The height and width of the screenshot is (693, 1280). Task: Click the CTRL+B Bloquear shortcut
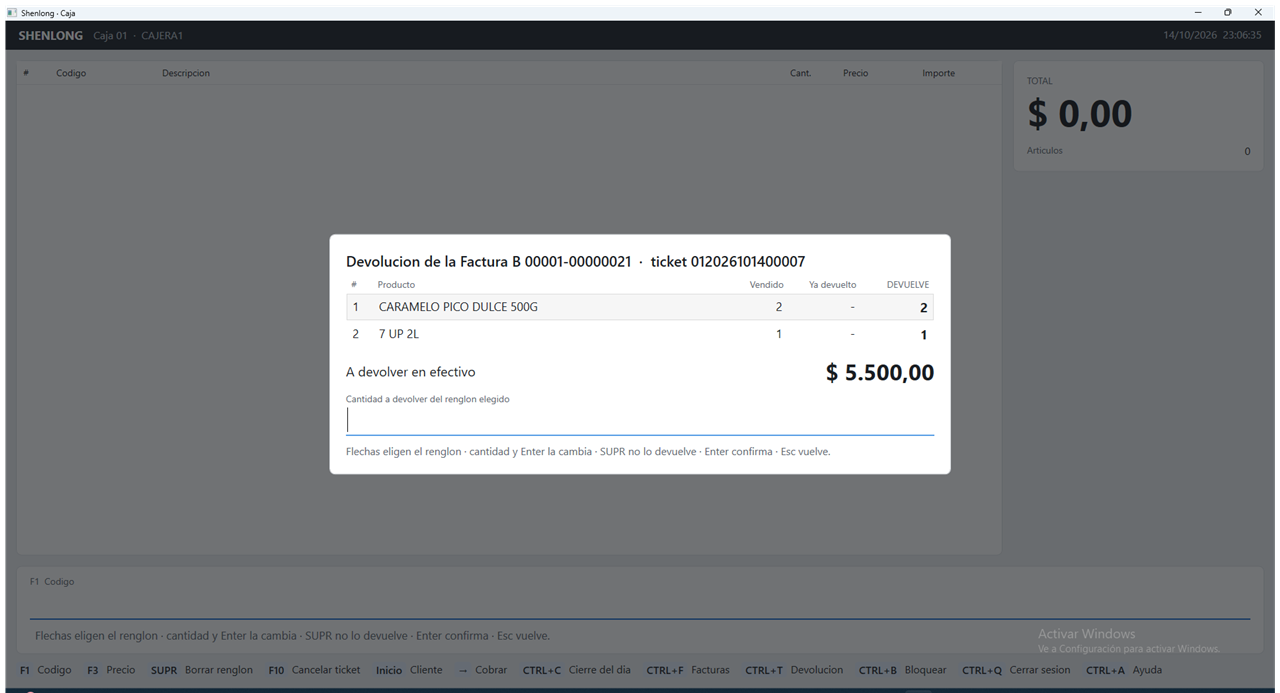tap(903, 670)
